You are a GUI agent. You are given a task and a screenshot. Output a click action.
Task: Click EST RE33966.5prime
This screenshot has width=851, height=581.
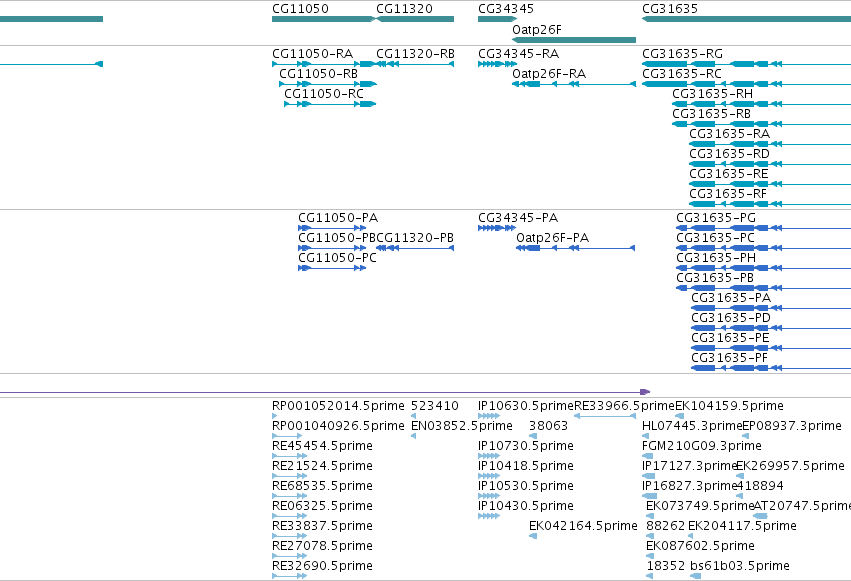(625, 406)
